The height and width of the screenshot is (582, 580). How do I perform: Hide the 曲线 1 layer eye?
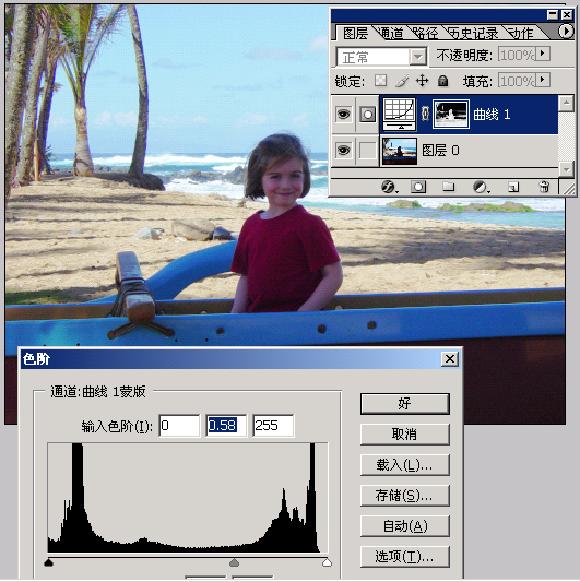click(x=343, y=114)
